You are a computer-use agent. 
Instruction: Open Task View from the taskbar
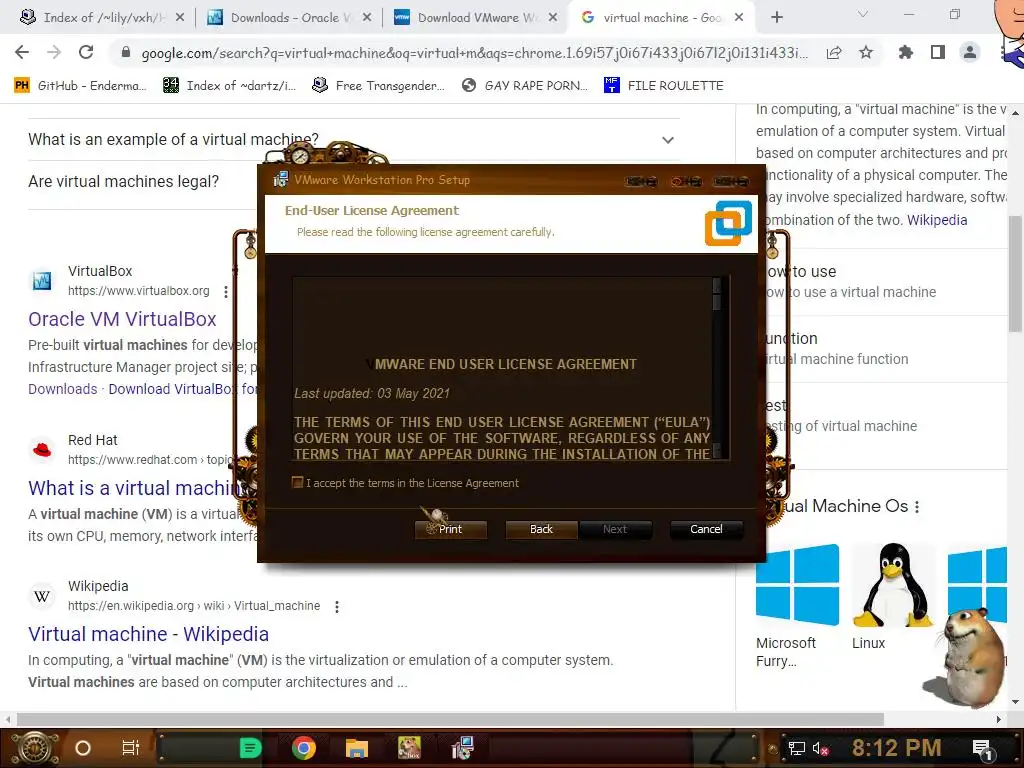click(x=131, y=748)
